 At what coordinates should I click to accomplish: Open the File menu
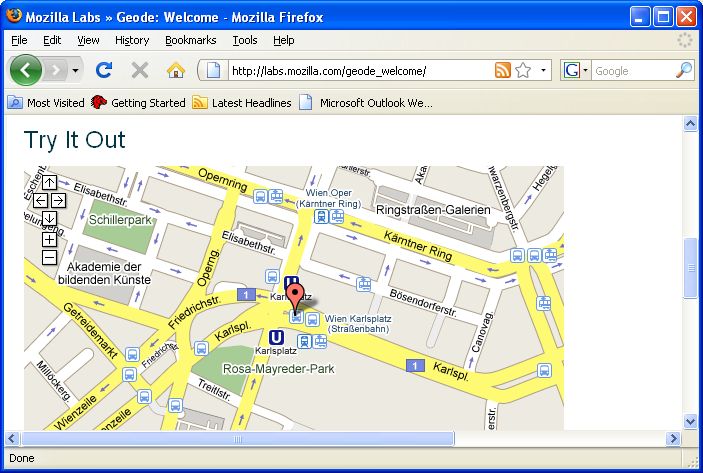pyautogui.click(x=19, y=40)
